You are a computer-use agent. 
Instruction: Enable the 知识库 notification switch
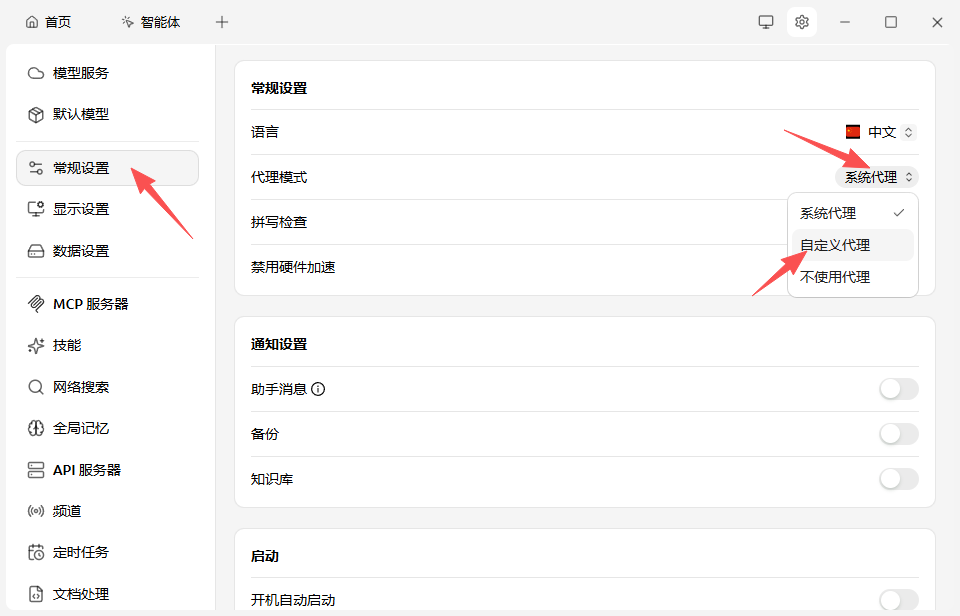pyautogui.click(x=899, y=479)
